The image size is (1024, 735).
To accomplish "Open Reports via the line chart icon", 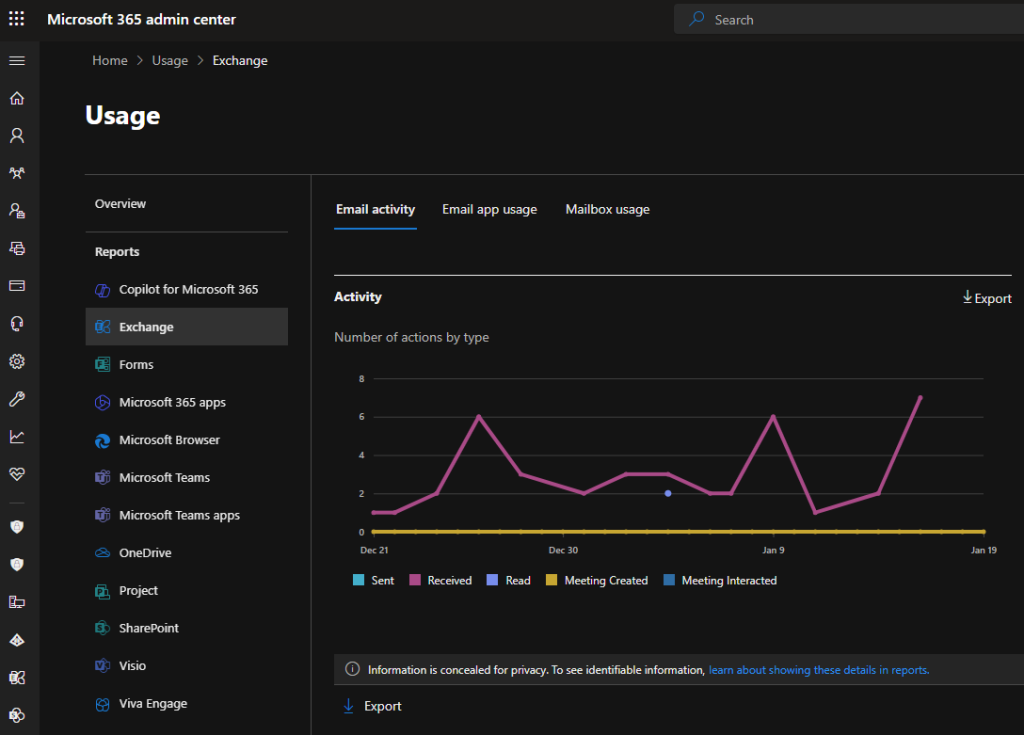I will pyautogui.click(x=17, y=436).
